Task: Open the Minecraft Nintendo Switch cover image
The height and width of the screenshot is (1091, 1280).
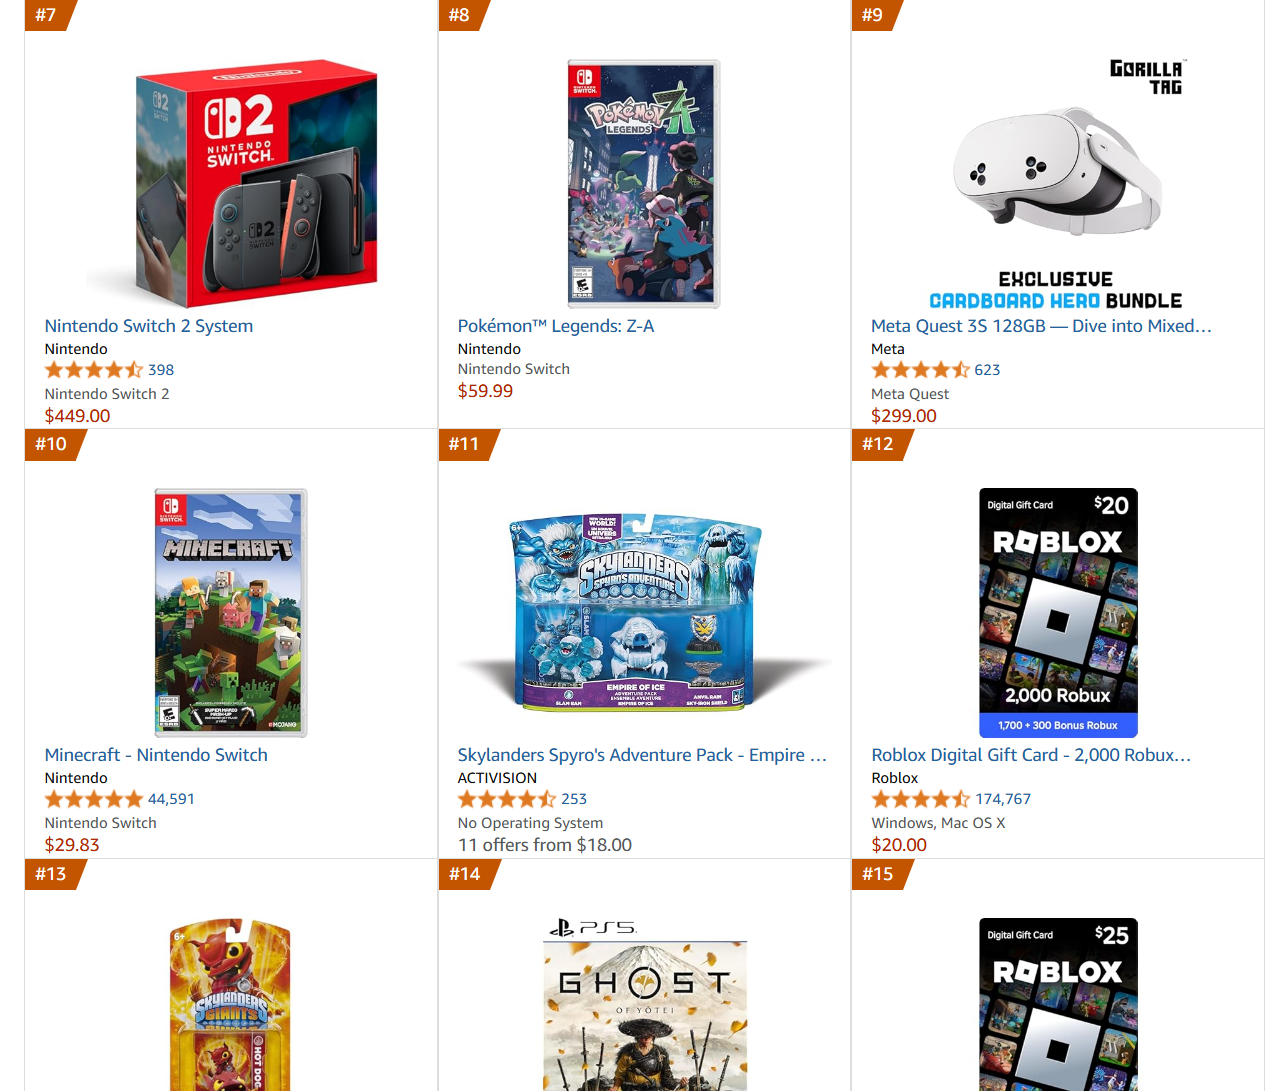Action: [231, 613]
